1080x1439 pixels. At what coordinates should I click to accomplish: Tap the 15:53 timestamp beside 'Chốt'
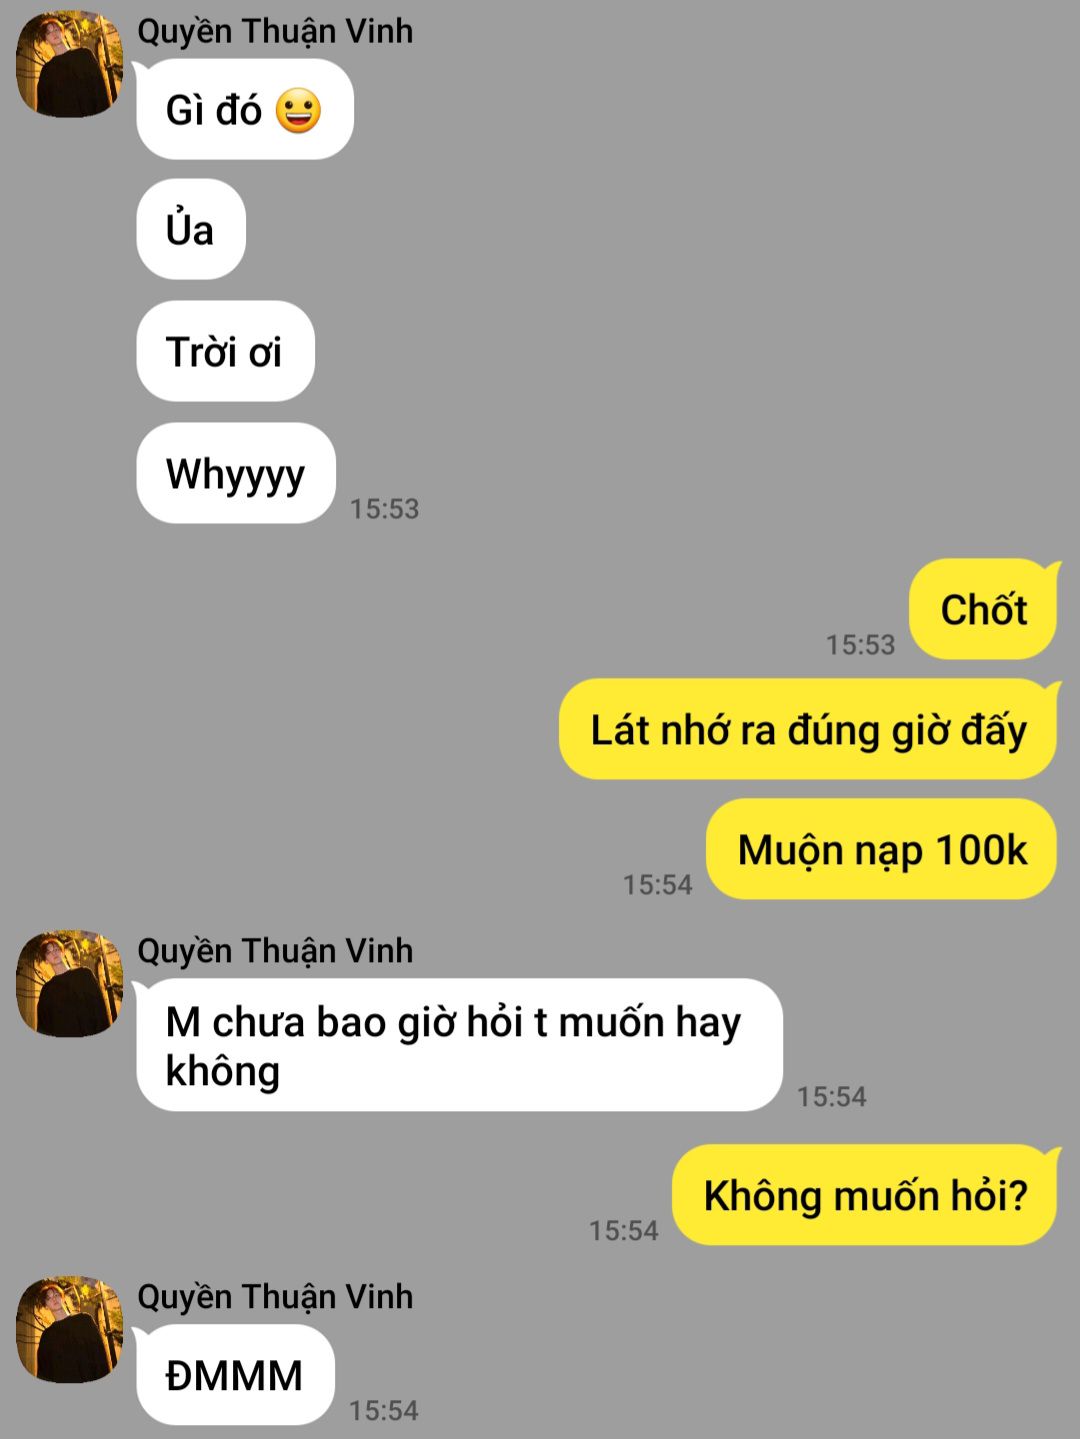coord(860,645)
